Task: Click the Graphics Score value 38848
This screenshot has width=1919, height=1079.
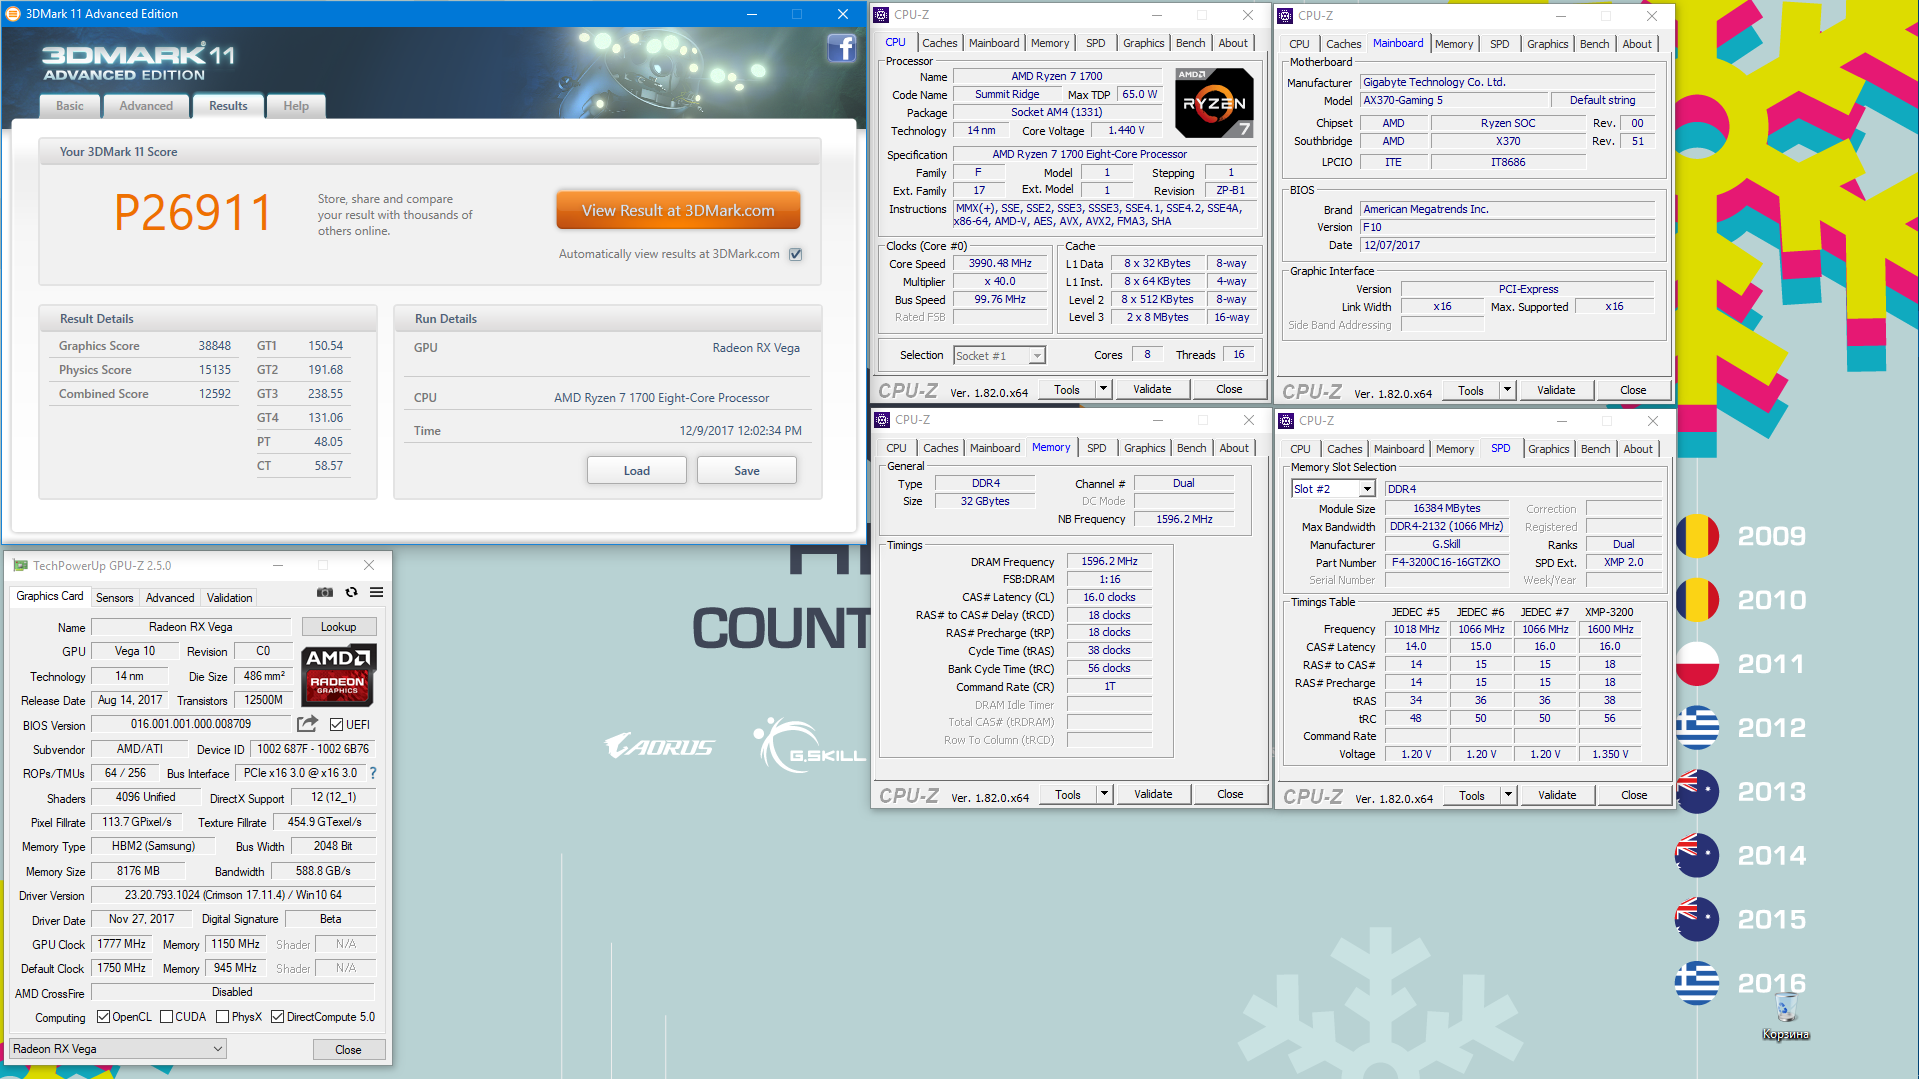Action: 214,346
